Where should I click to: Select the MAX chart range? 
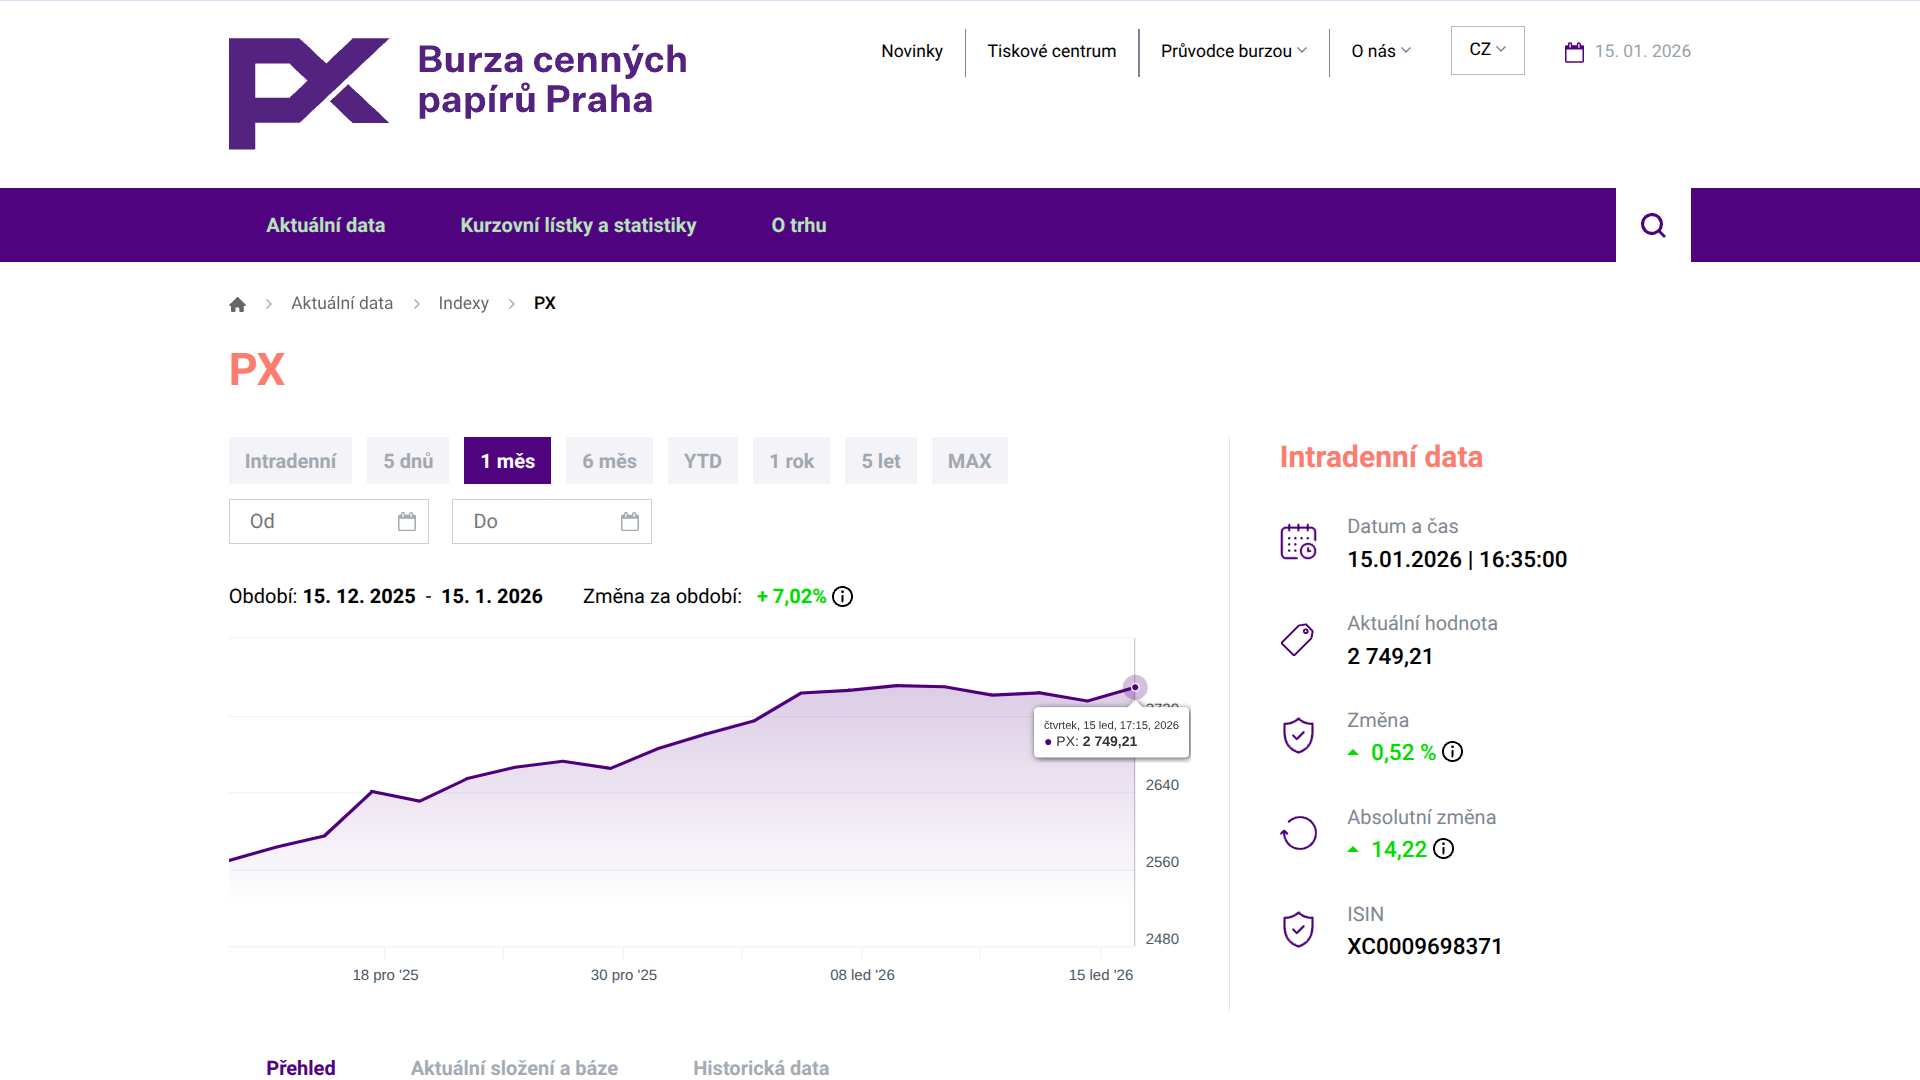tap(970, 461)
